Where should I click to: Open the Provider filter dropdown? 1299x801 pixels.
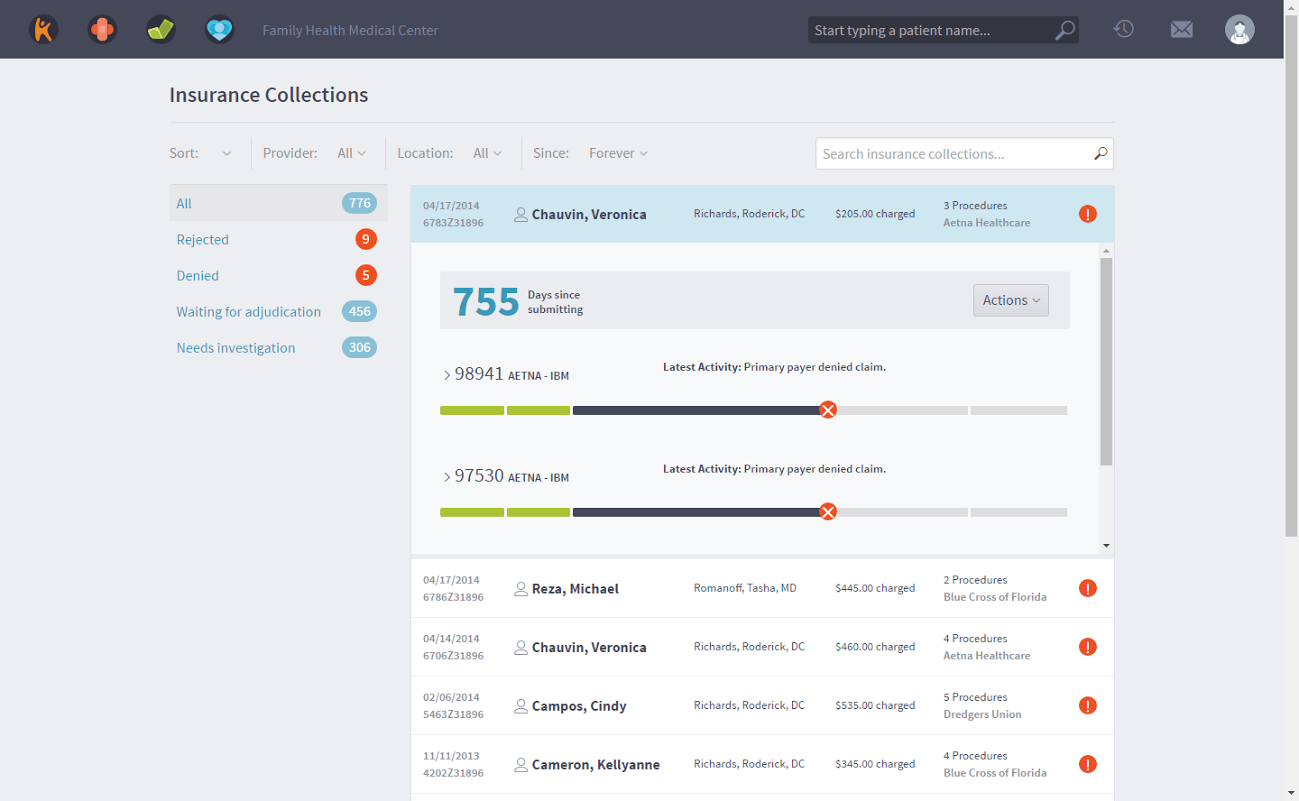(x=351, y=154)
